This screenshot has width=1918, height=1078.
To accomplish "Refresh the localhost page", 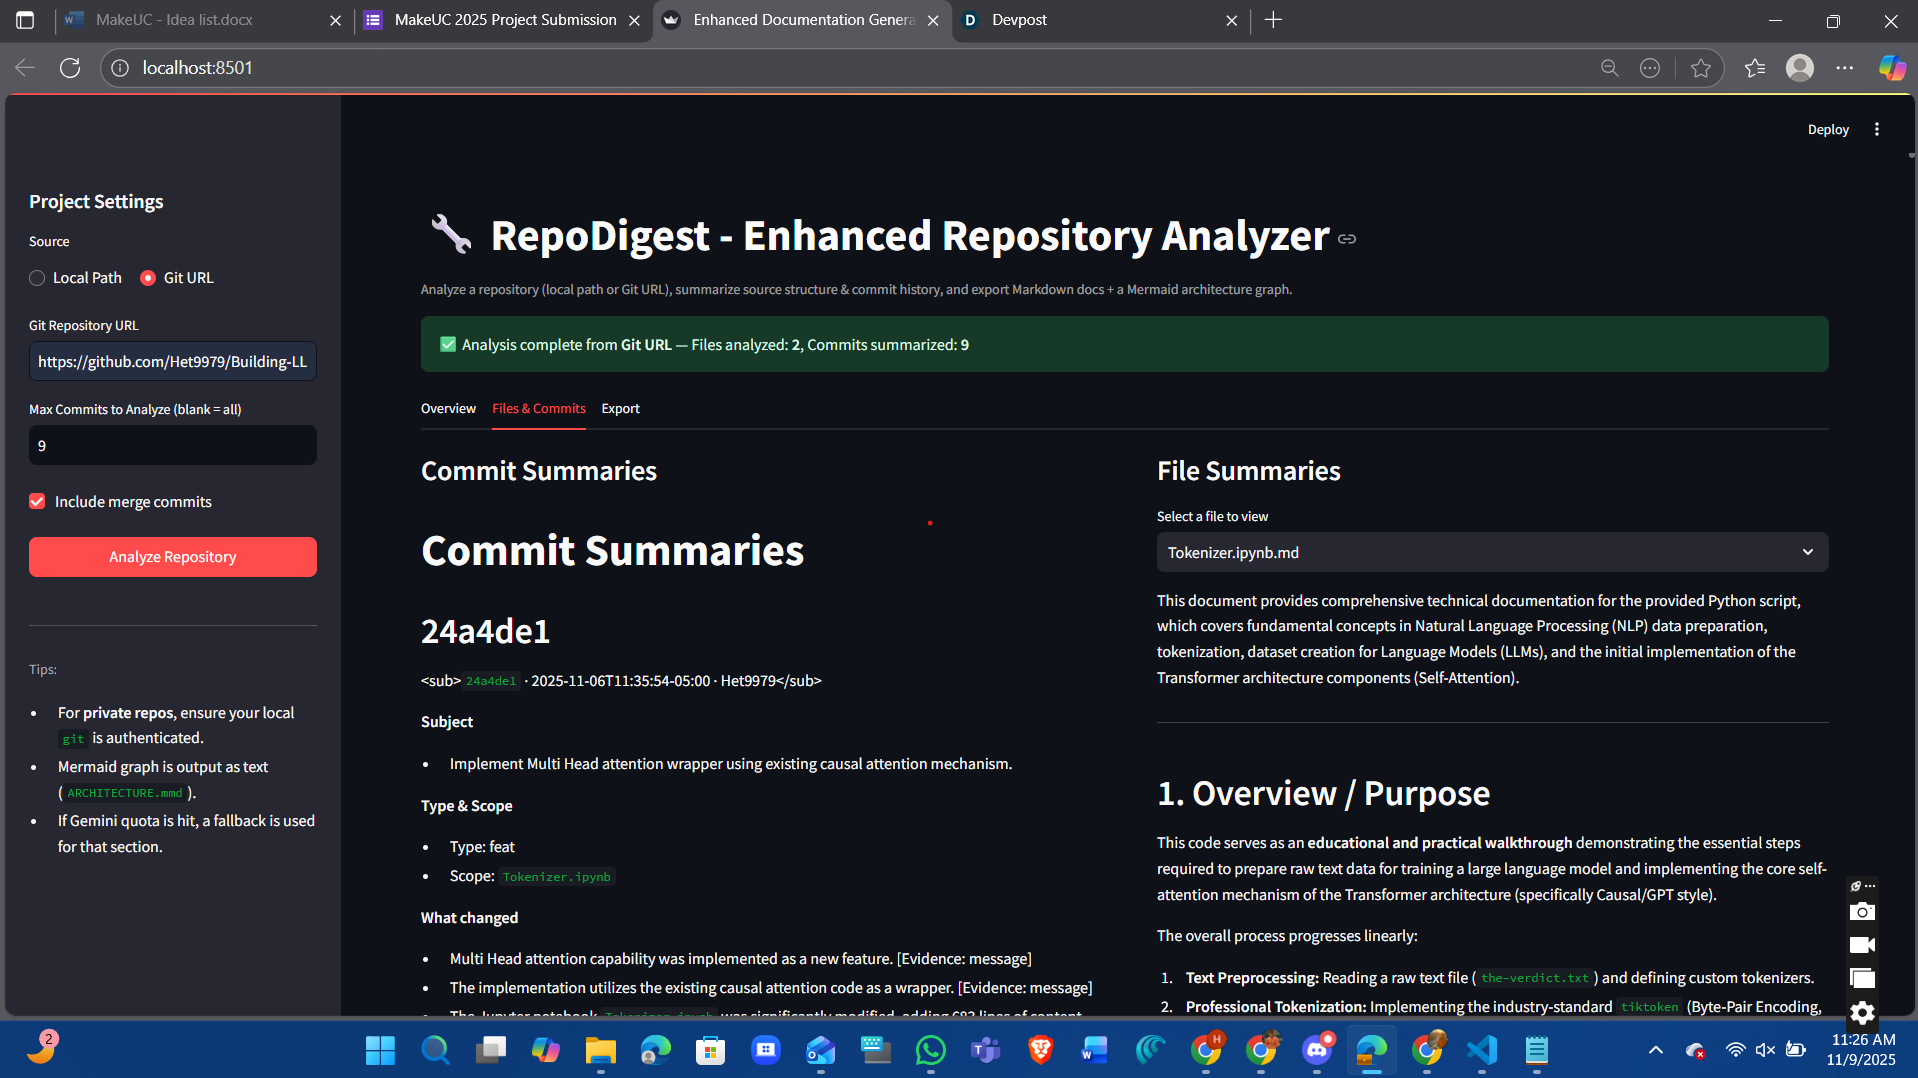I will [x=70, y=68].
